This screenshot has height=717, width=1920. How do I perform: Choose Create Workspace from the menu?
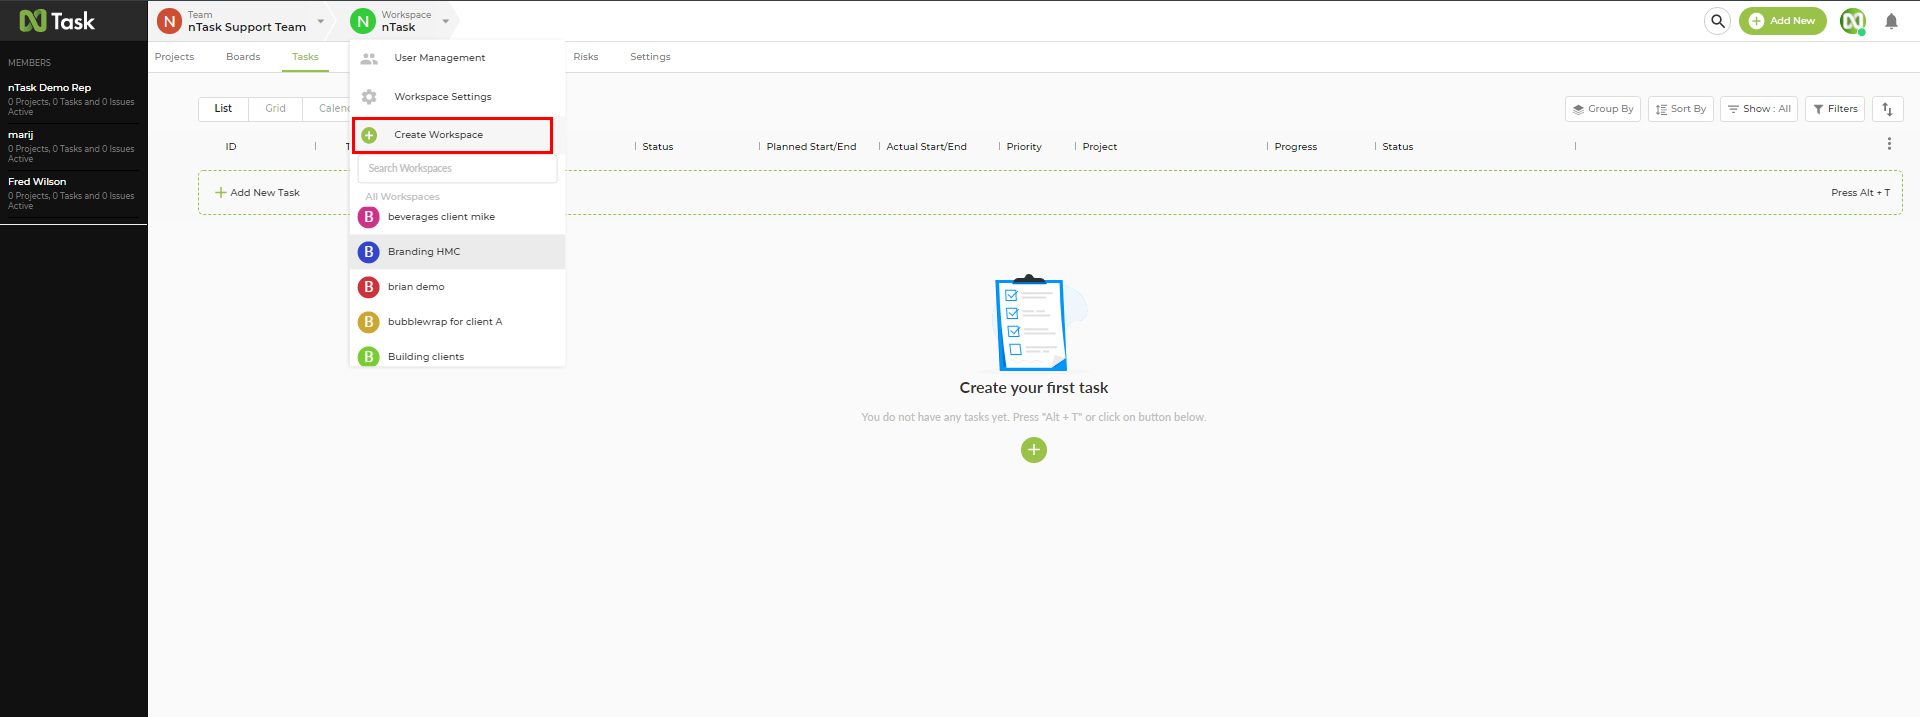452,135
